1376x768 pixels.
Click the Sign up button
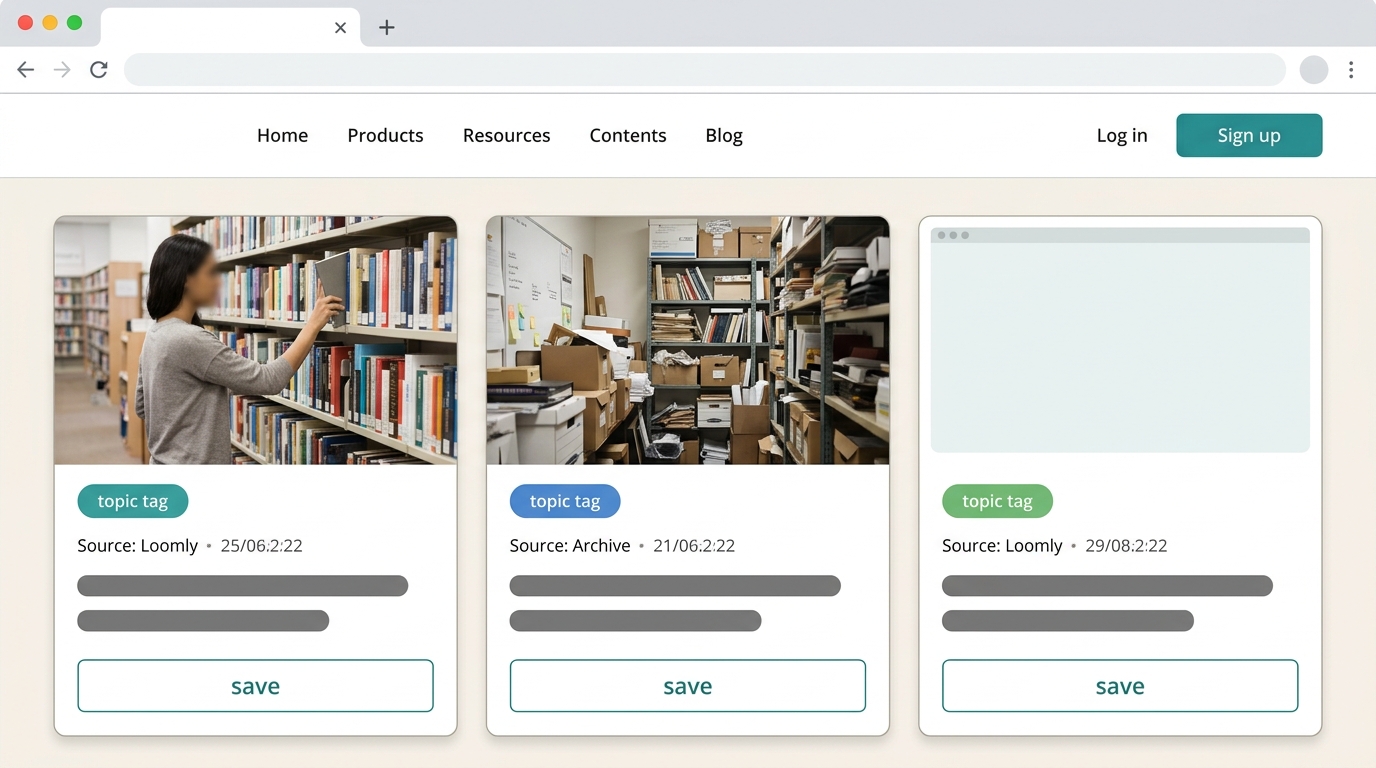[1249, 135]
